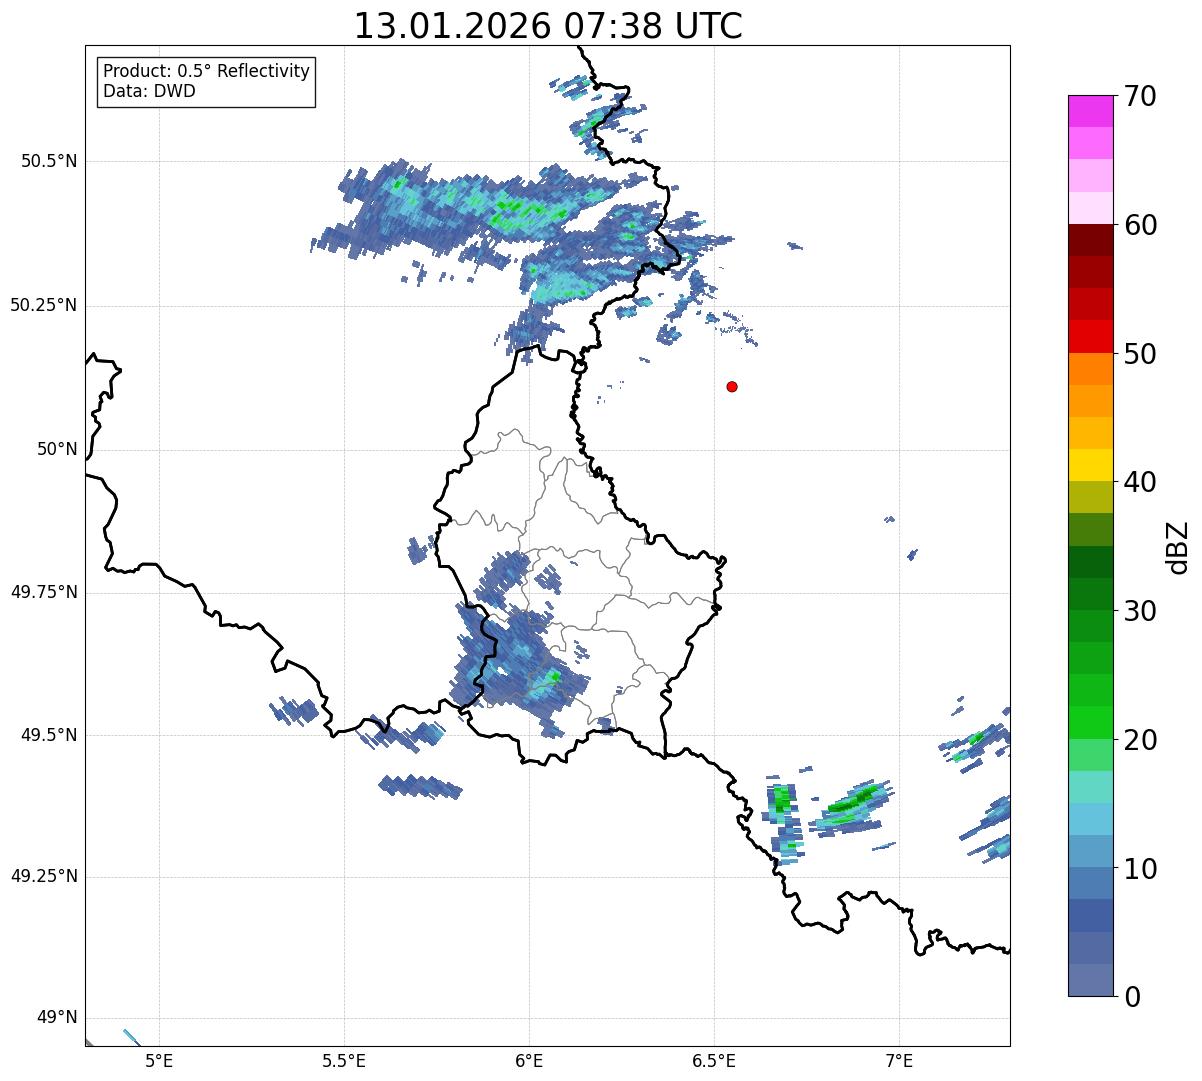Click the colorbar tick label "40"
This screenshot has width=1202, height=1081.
click(x=1140, y=482)
